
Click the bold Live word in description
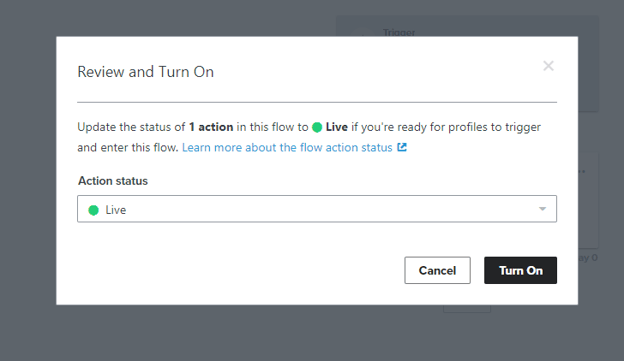pyautogui.click(x=337, y=127)
